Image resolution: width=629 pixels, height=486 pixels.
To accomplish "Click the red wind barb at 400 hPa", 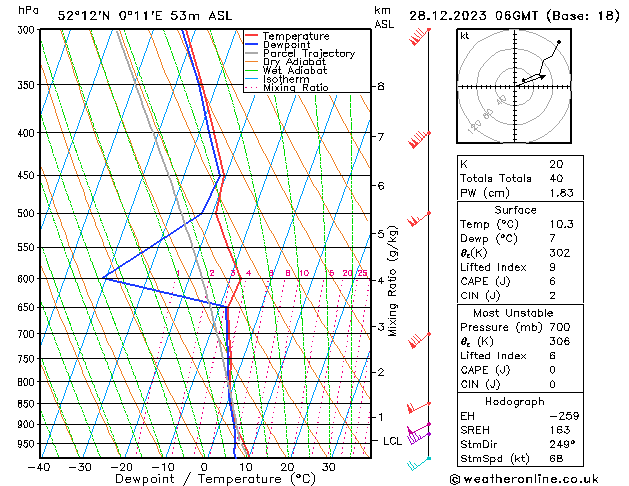I will coord(420,139).
